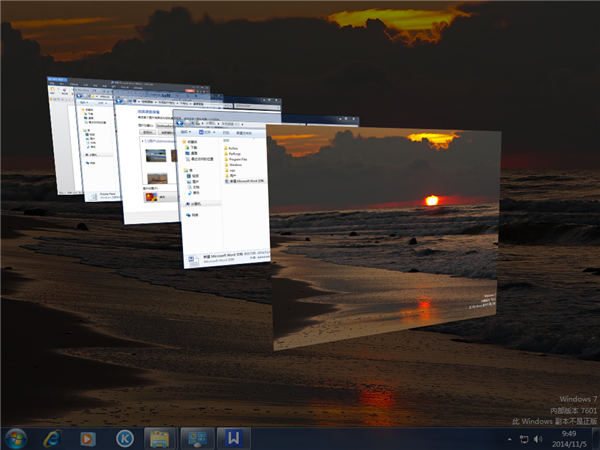Screen dimensions: 600x450
Task: Launch Internet Explorer from the taskbar
Action: coord(52,438)
